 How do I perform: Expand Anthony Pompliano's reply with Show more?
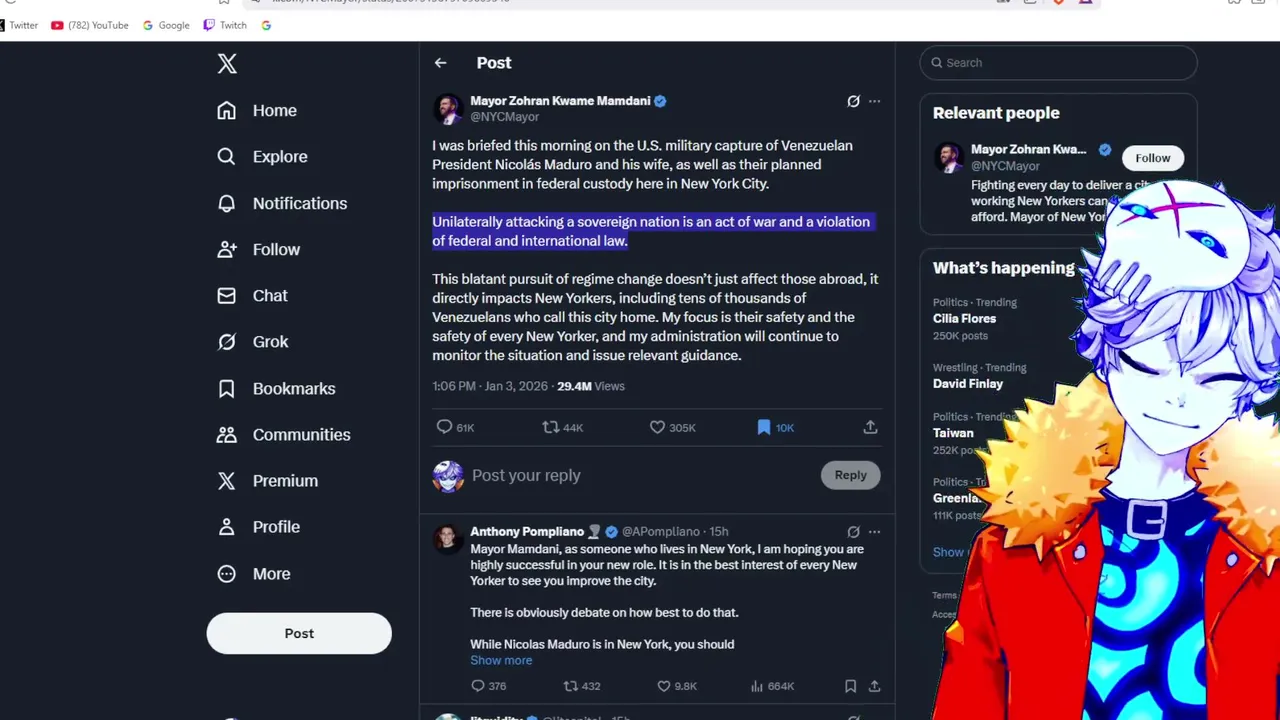point(501,660)
